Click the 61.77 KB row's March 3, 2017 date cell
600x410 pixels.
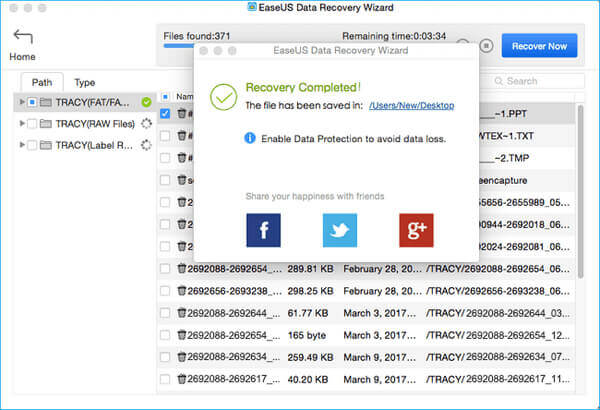(x=380, y=313)
